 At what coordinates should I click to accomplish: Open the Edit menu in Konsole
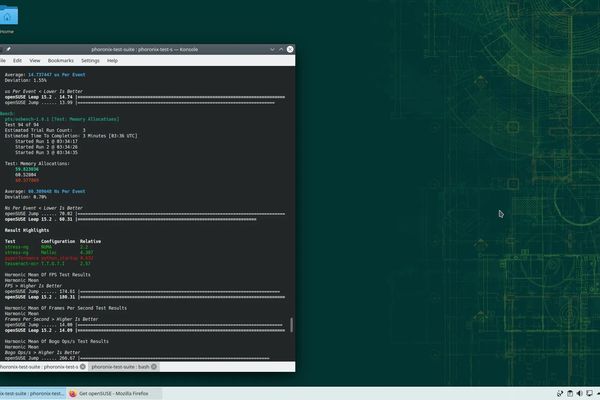coord(17,60)
